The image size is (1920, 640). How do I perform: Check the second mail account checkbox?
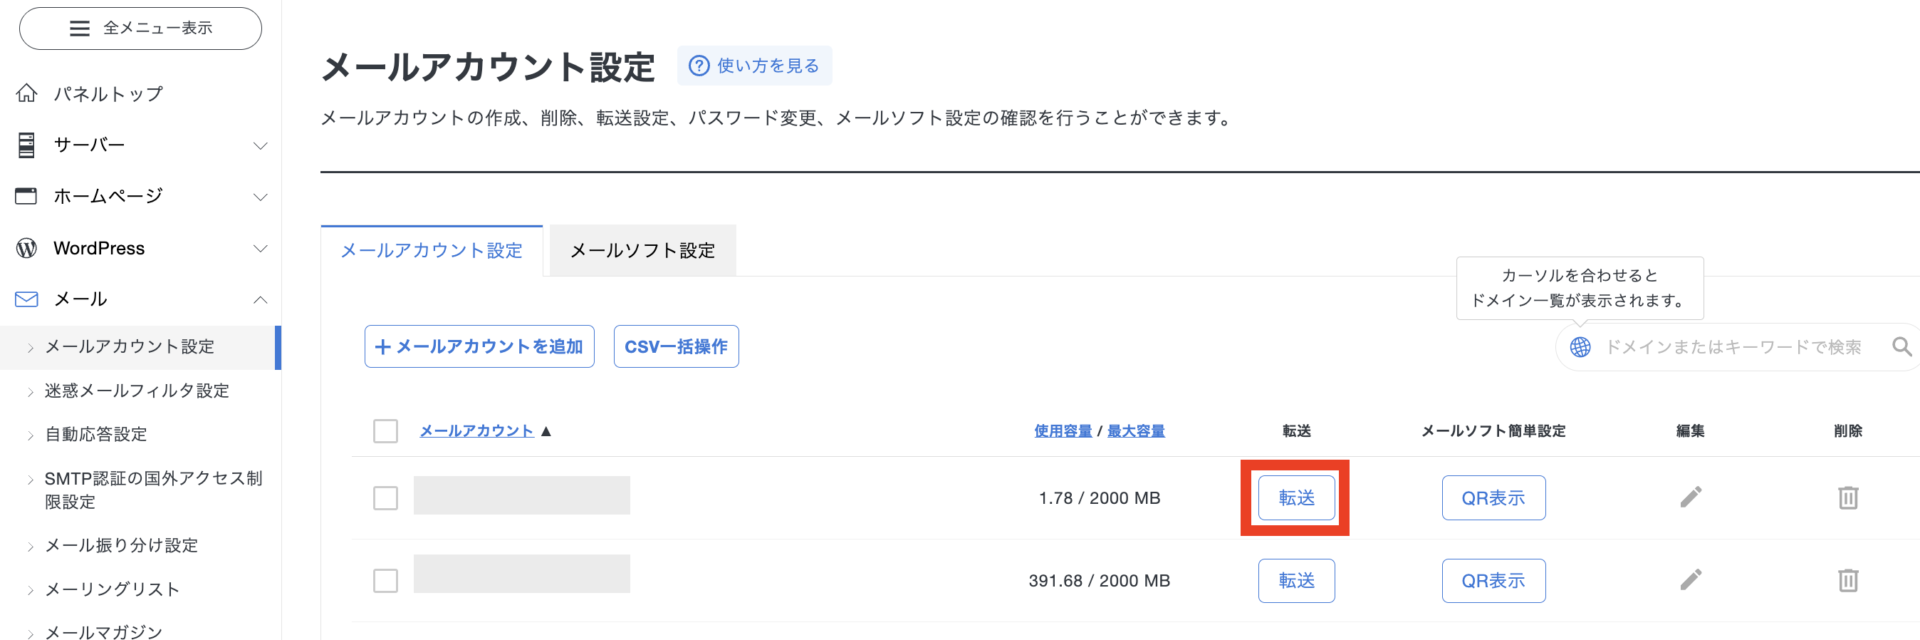pyautogui.click(x=385, y=581)
